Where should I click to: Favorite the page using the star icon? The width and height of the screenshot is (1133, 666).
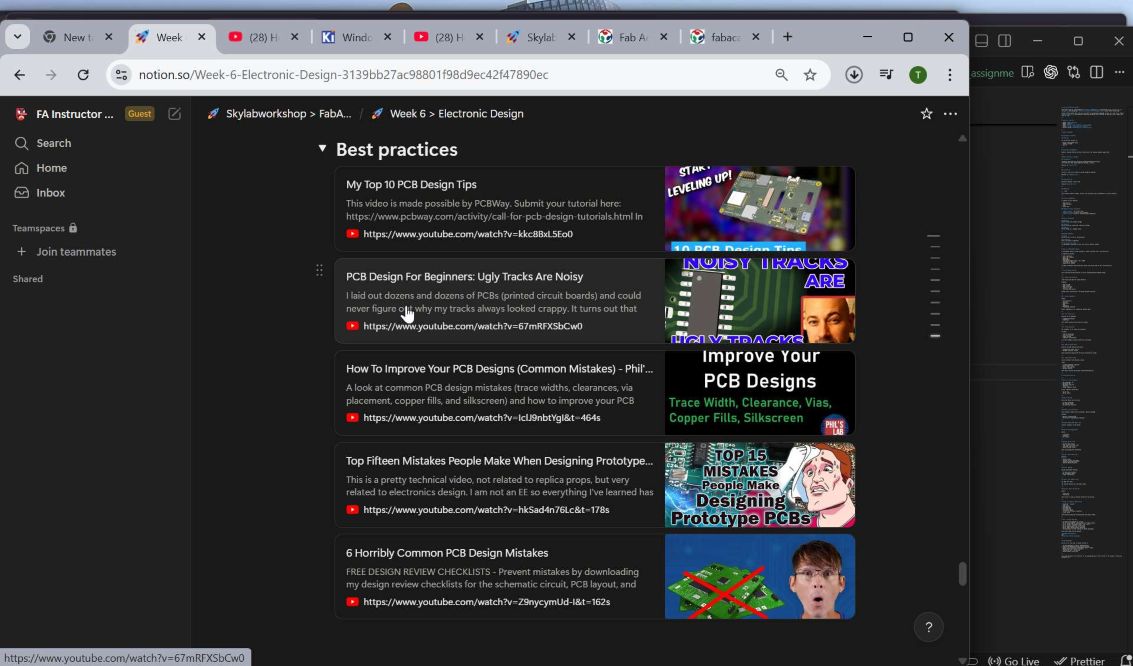[925, 113]
